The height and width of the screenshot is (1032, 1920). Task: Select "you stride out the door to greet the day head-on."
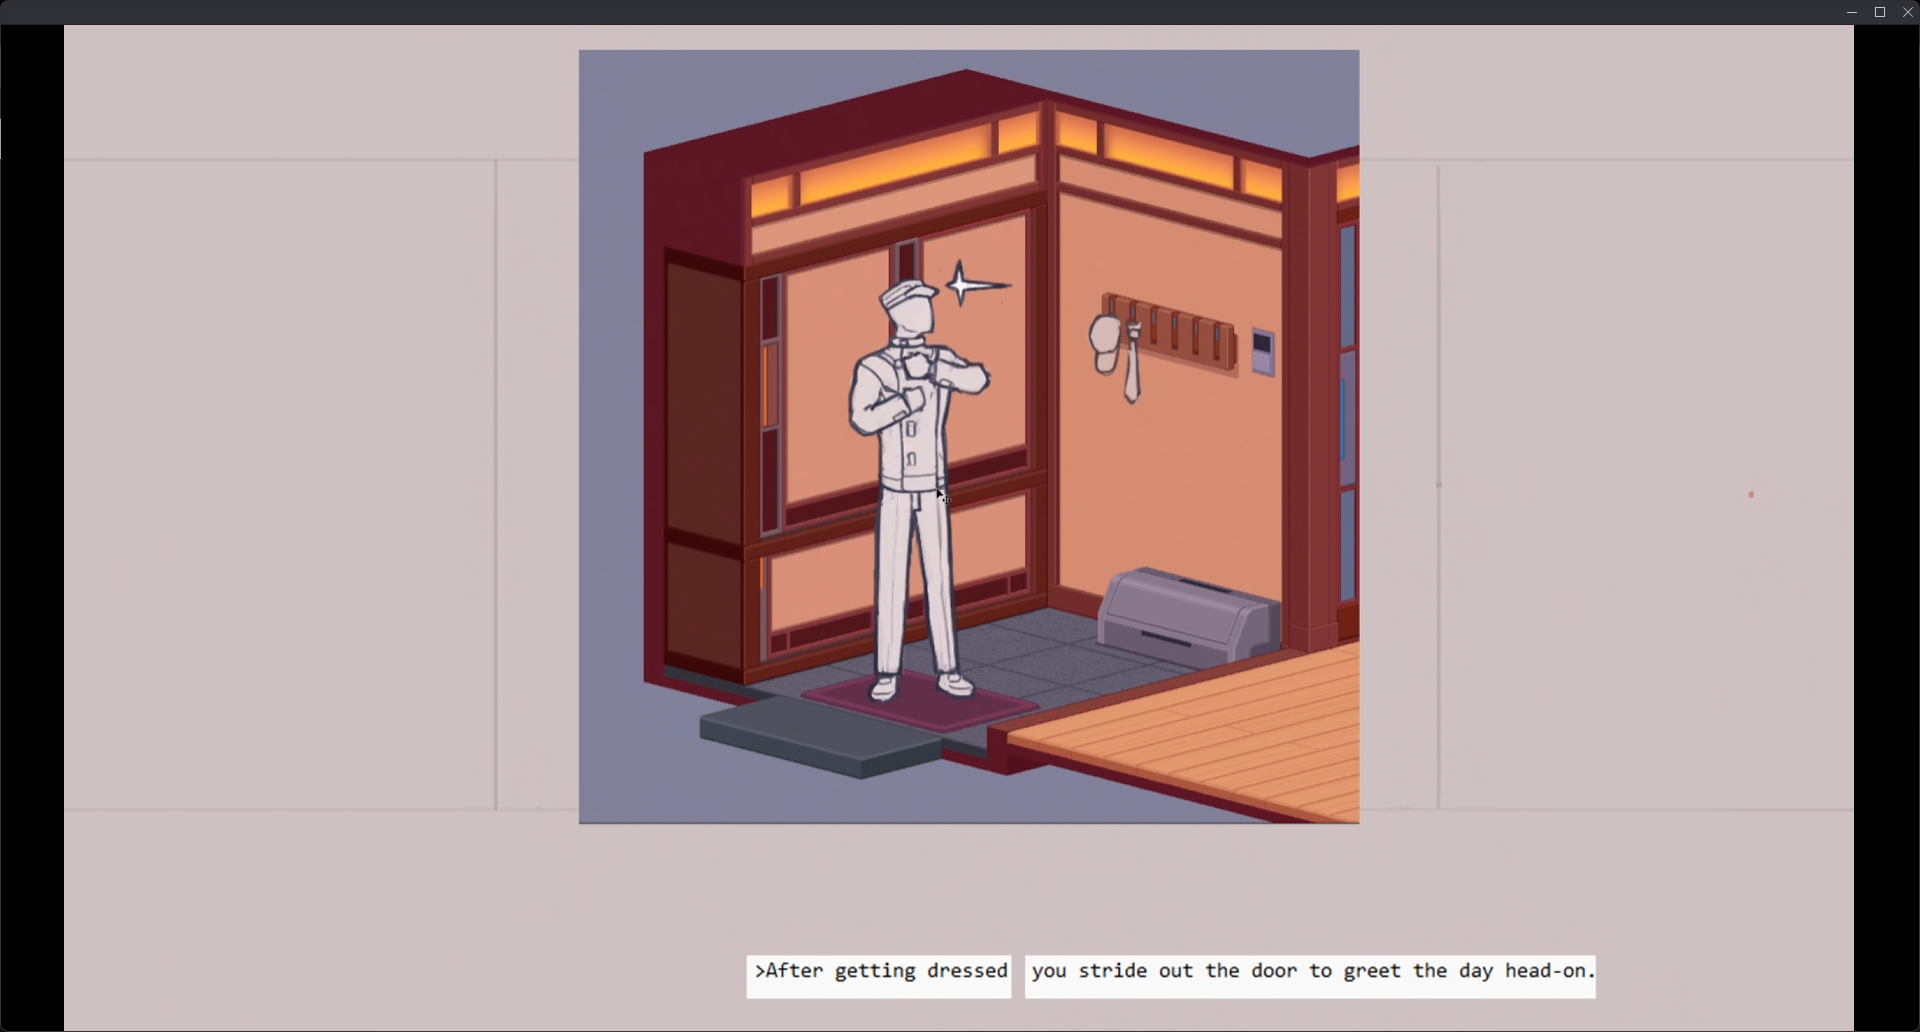[1310, 976]
